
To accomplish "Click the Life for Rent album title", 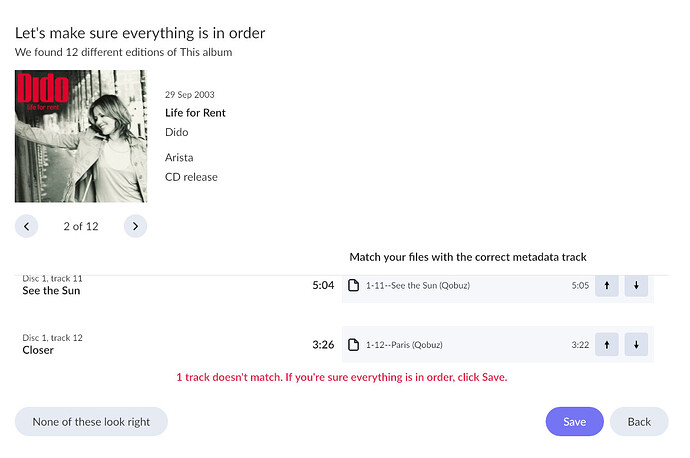I will (195, 113).
